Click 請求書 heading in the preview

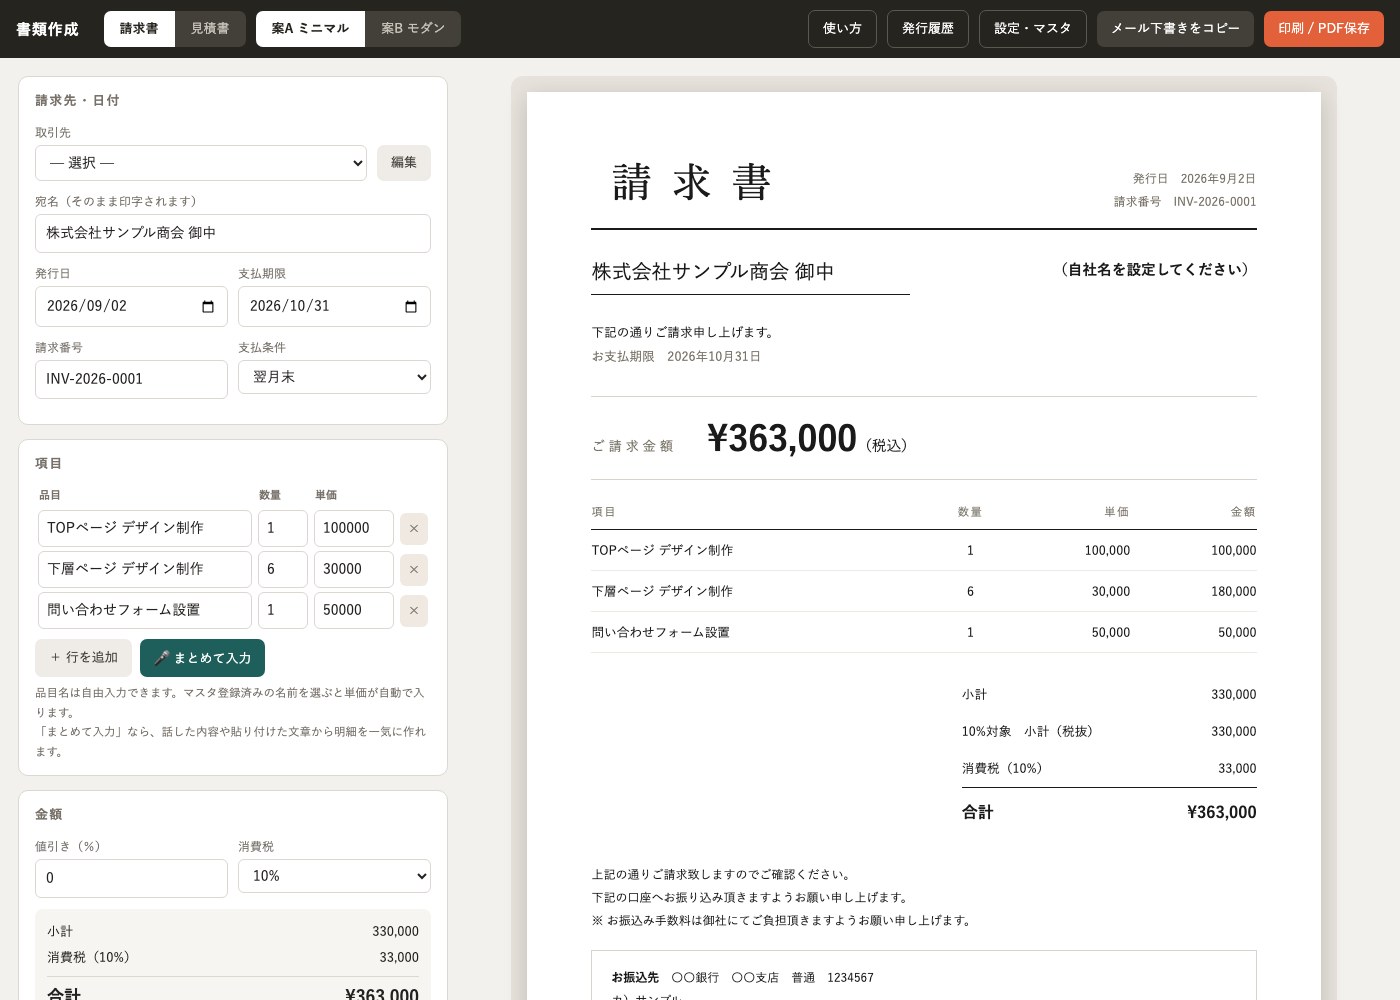coord(692,183)
